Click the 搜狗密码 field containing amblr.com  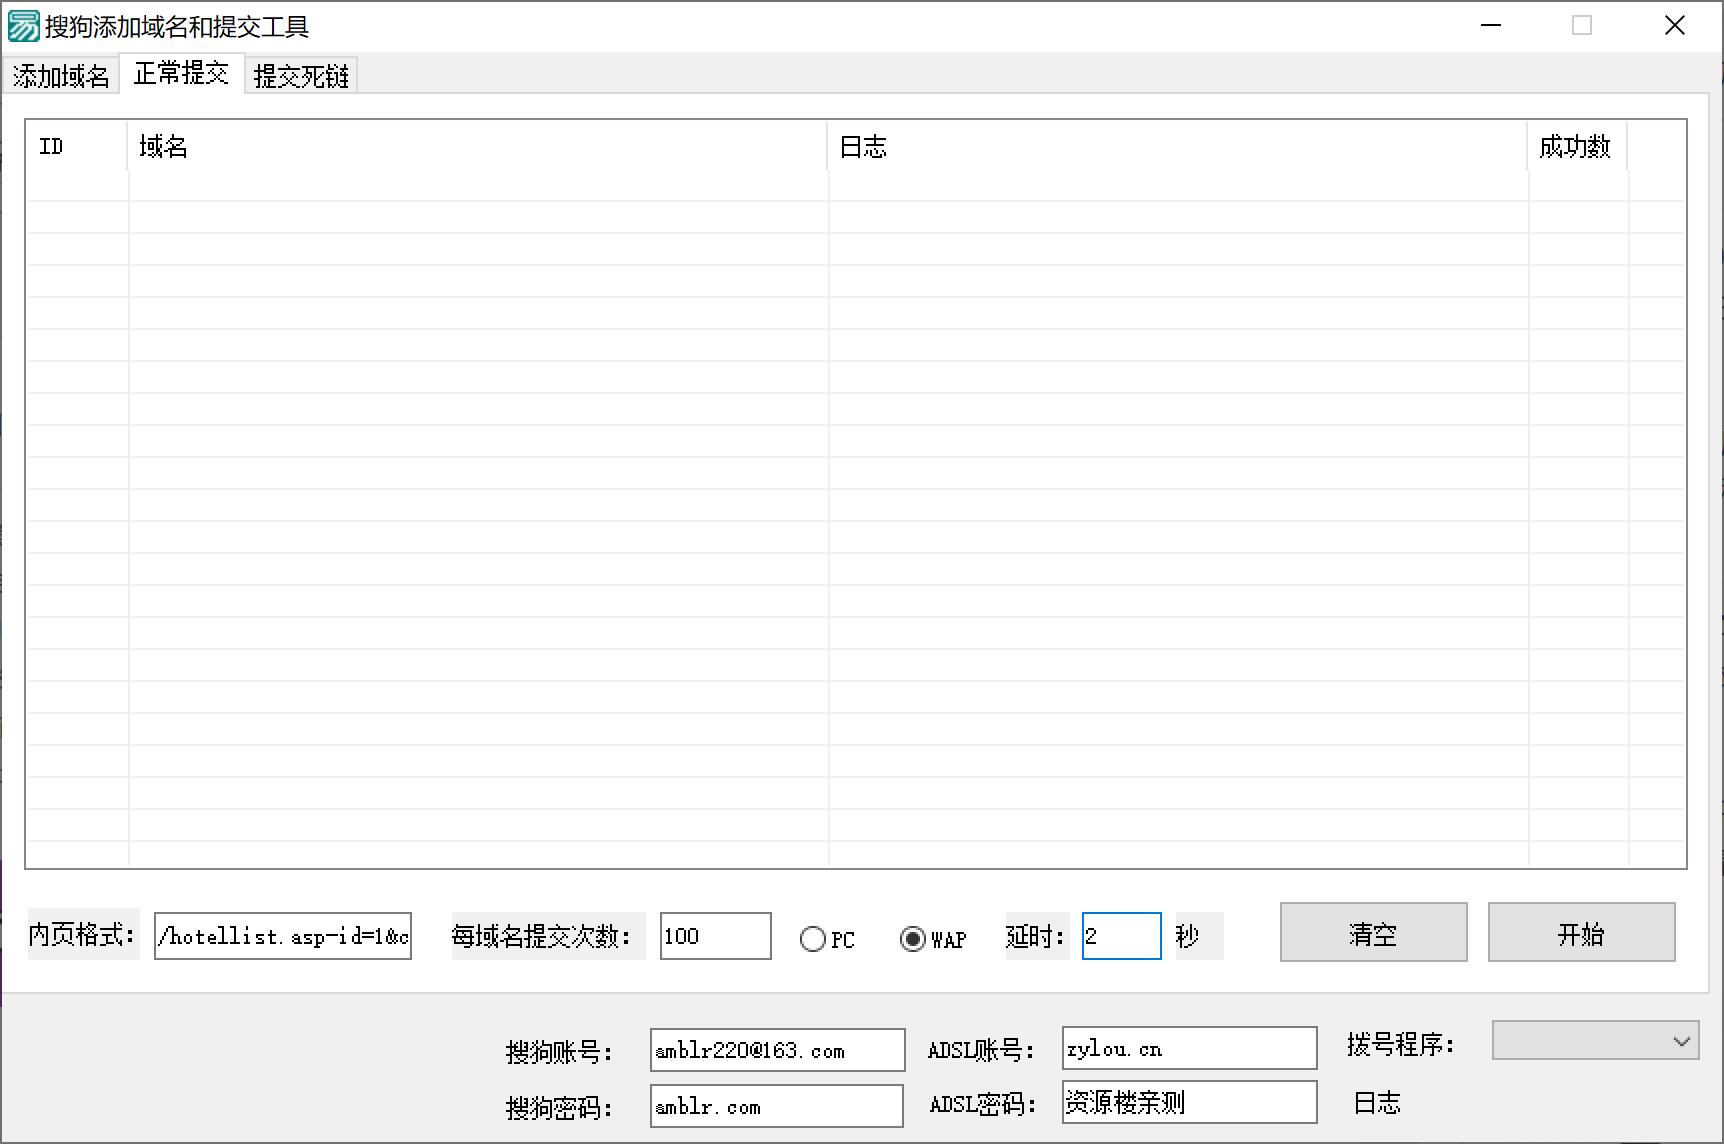[x=776, y=1105]
